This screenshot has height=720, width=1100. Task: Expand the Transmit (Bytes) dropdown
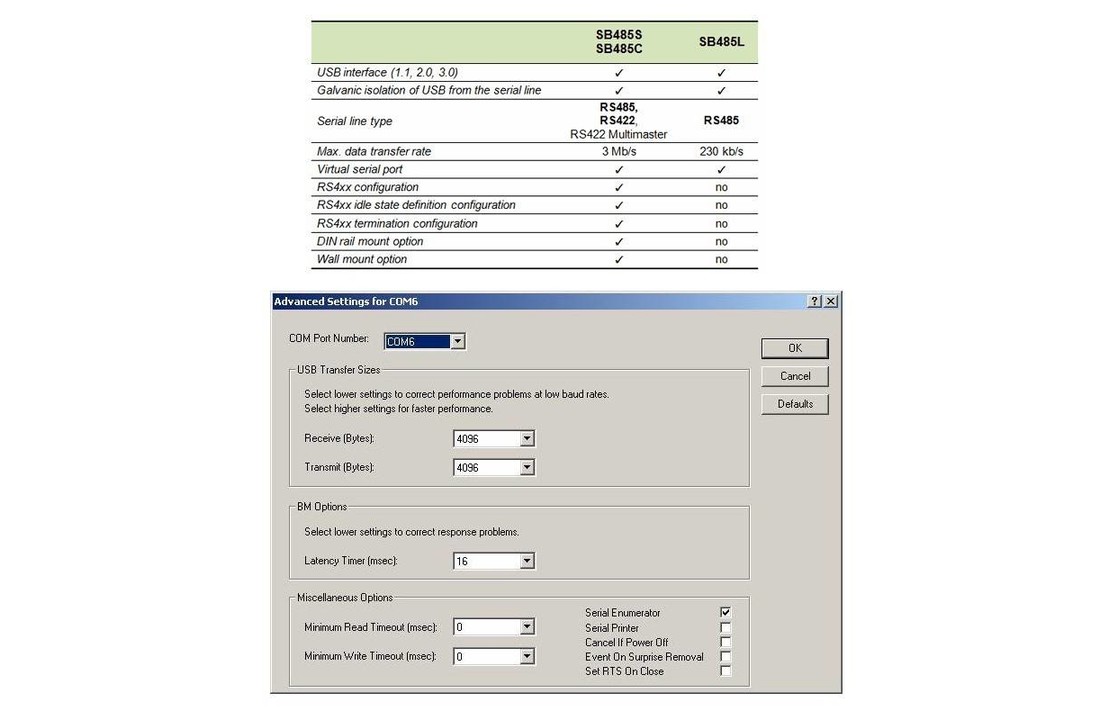click(527, 467)
